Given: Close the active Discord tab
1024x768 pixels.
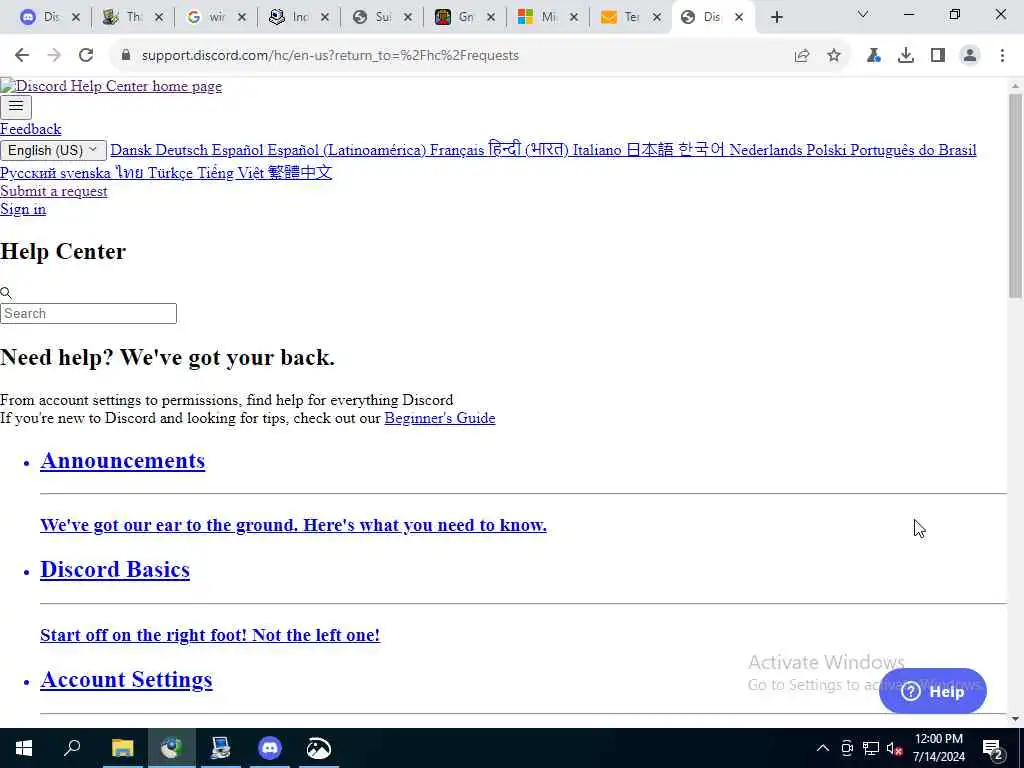Looking at the screenshot, I should [x=739, y=17].
